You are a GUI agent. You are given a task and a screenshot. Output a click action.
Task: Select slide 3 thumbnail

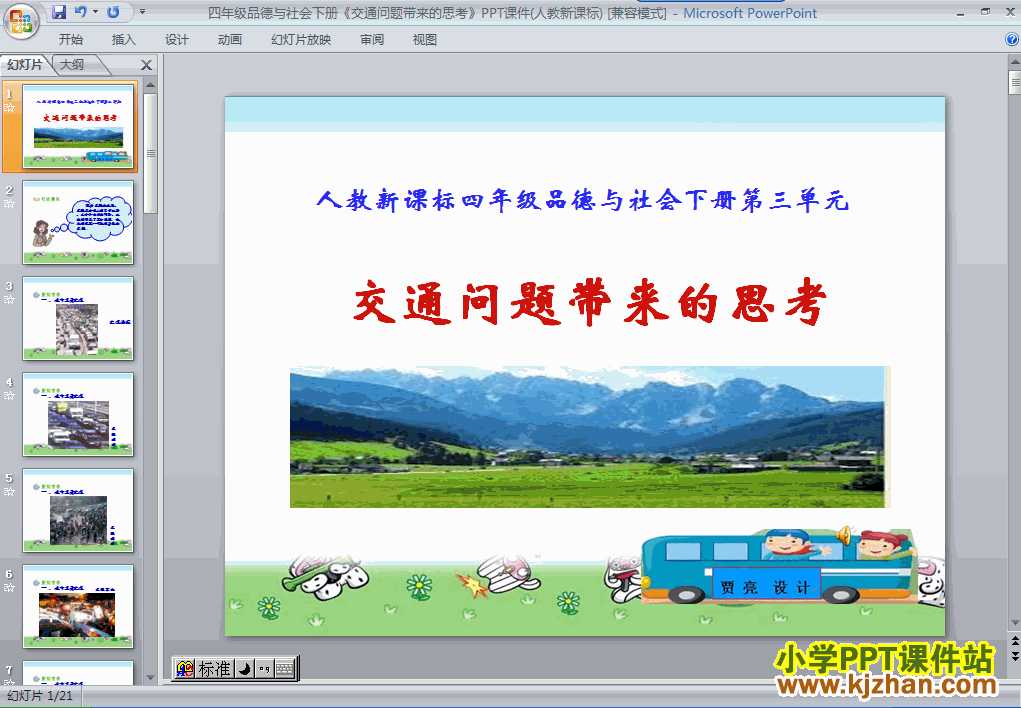(78, 318)
